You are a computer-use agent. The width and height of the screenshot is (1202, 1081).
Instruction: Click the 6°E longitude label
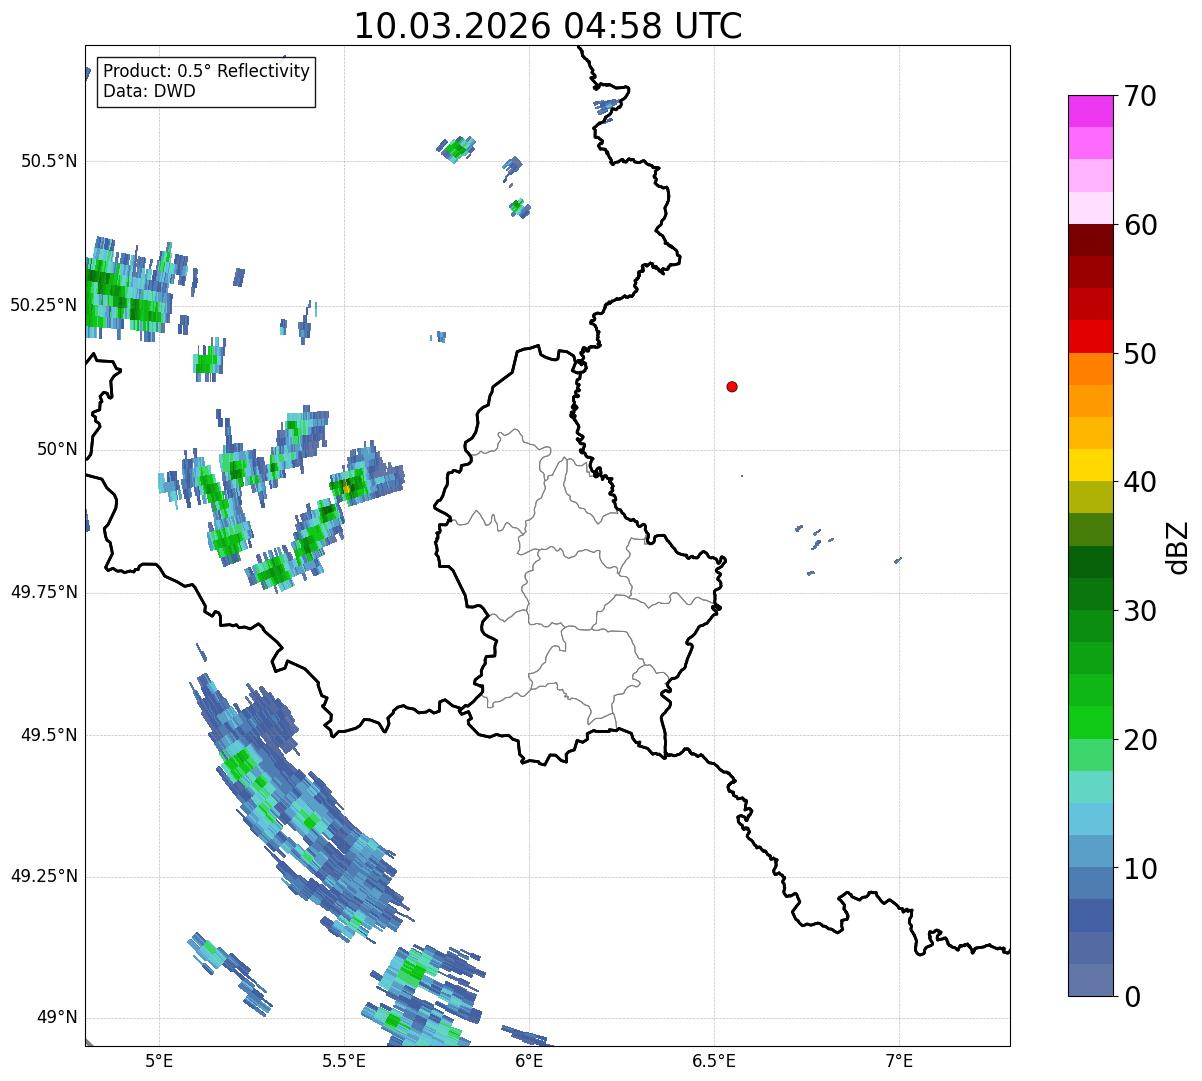[529, 1060]
